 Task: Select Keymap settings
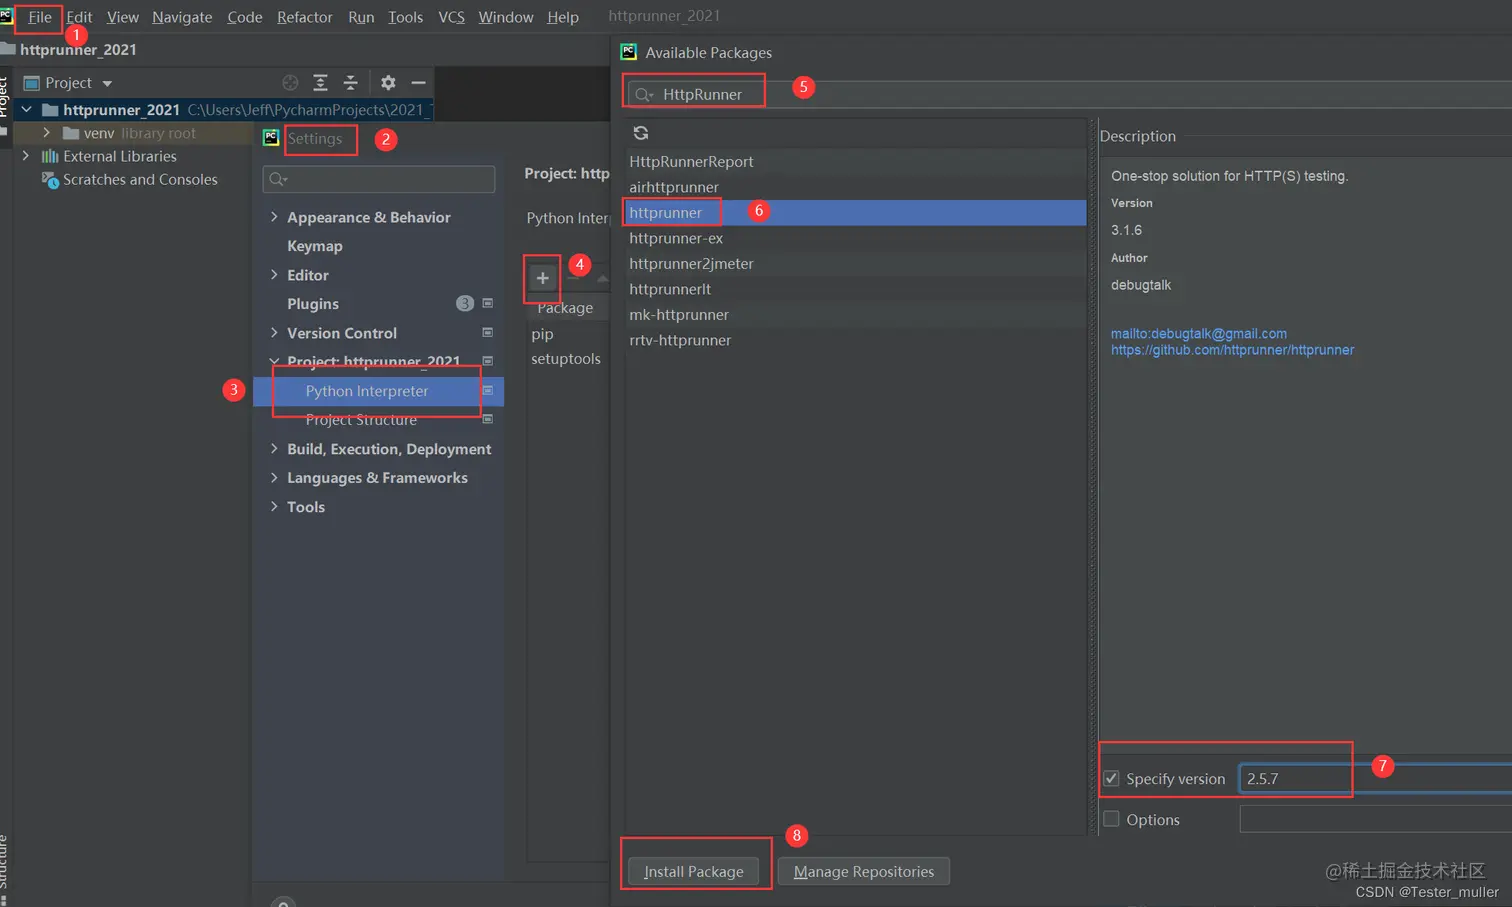point(315,246)
